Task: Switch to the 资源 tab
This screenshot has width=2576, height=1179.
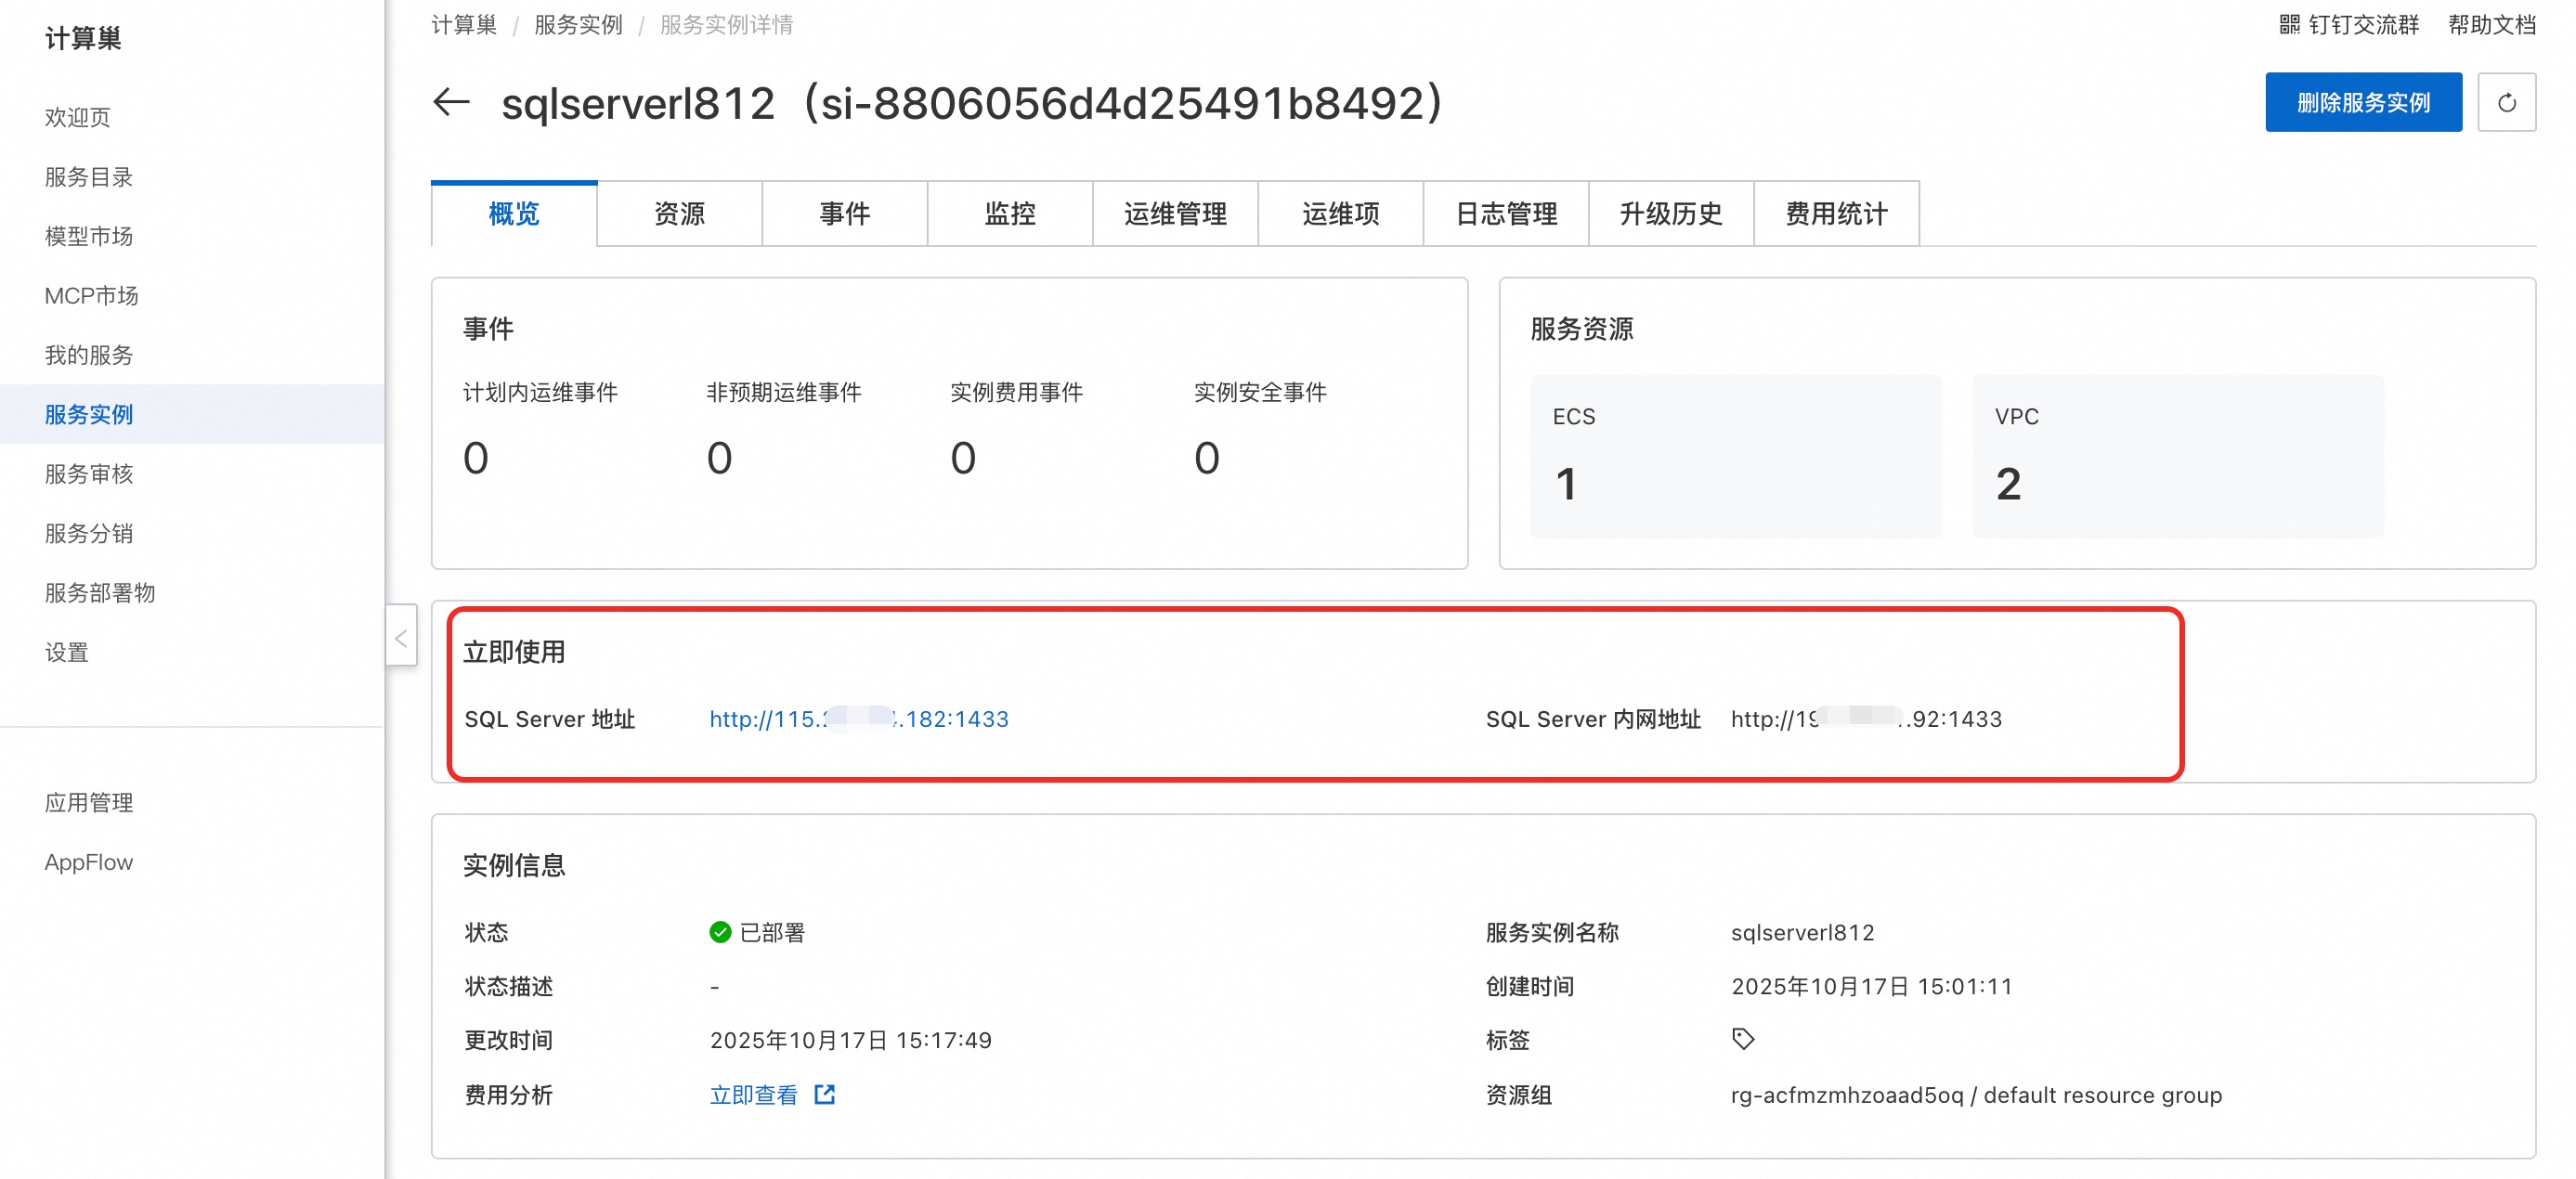Action: coord(679,213)
